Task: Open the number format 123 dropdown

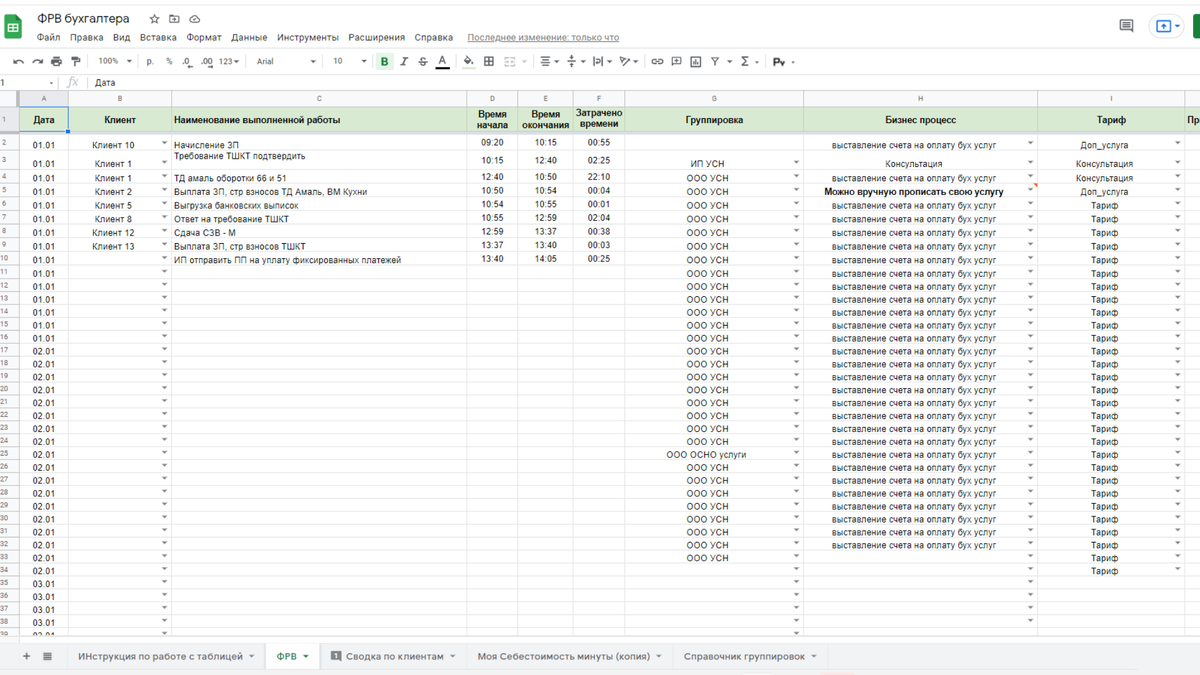Action: click(229, 62)
